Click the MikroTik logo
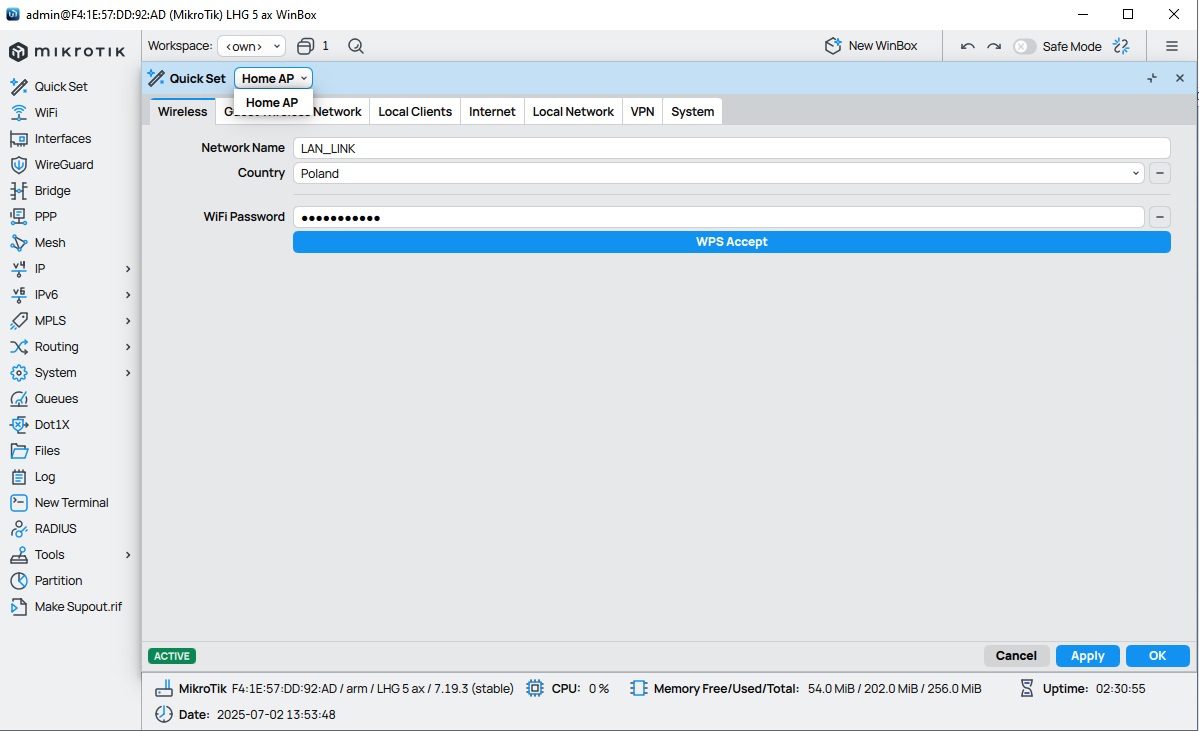 (x=67, y=51)
